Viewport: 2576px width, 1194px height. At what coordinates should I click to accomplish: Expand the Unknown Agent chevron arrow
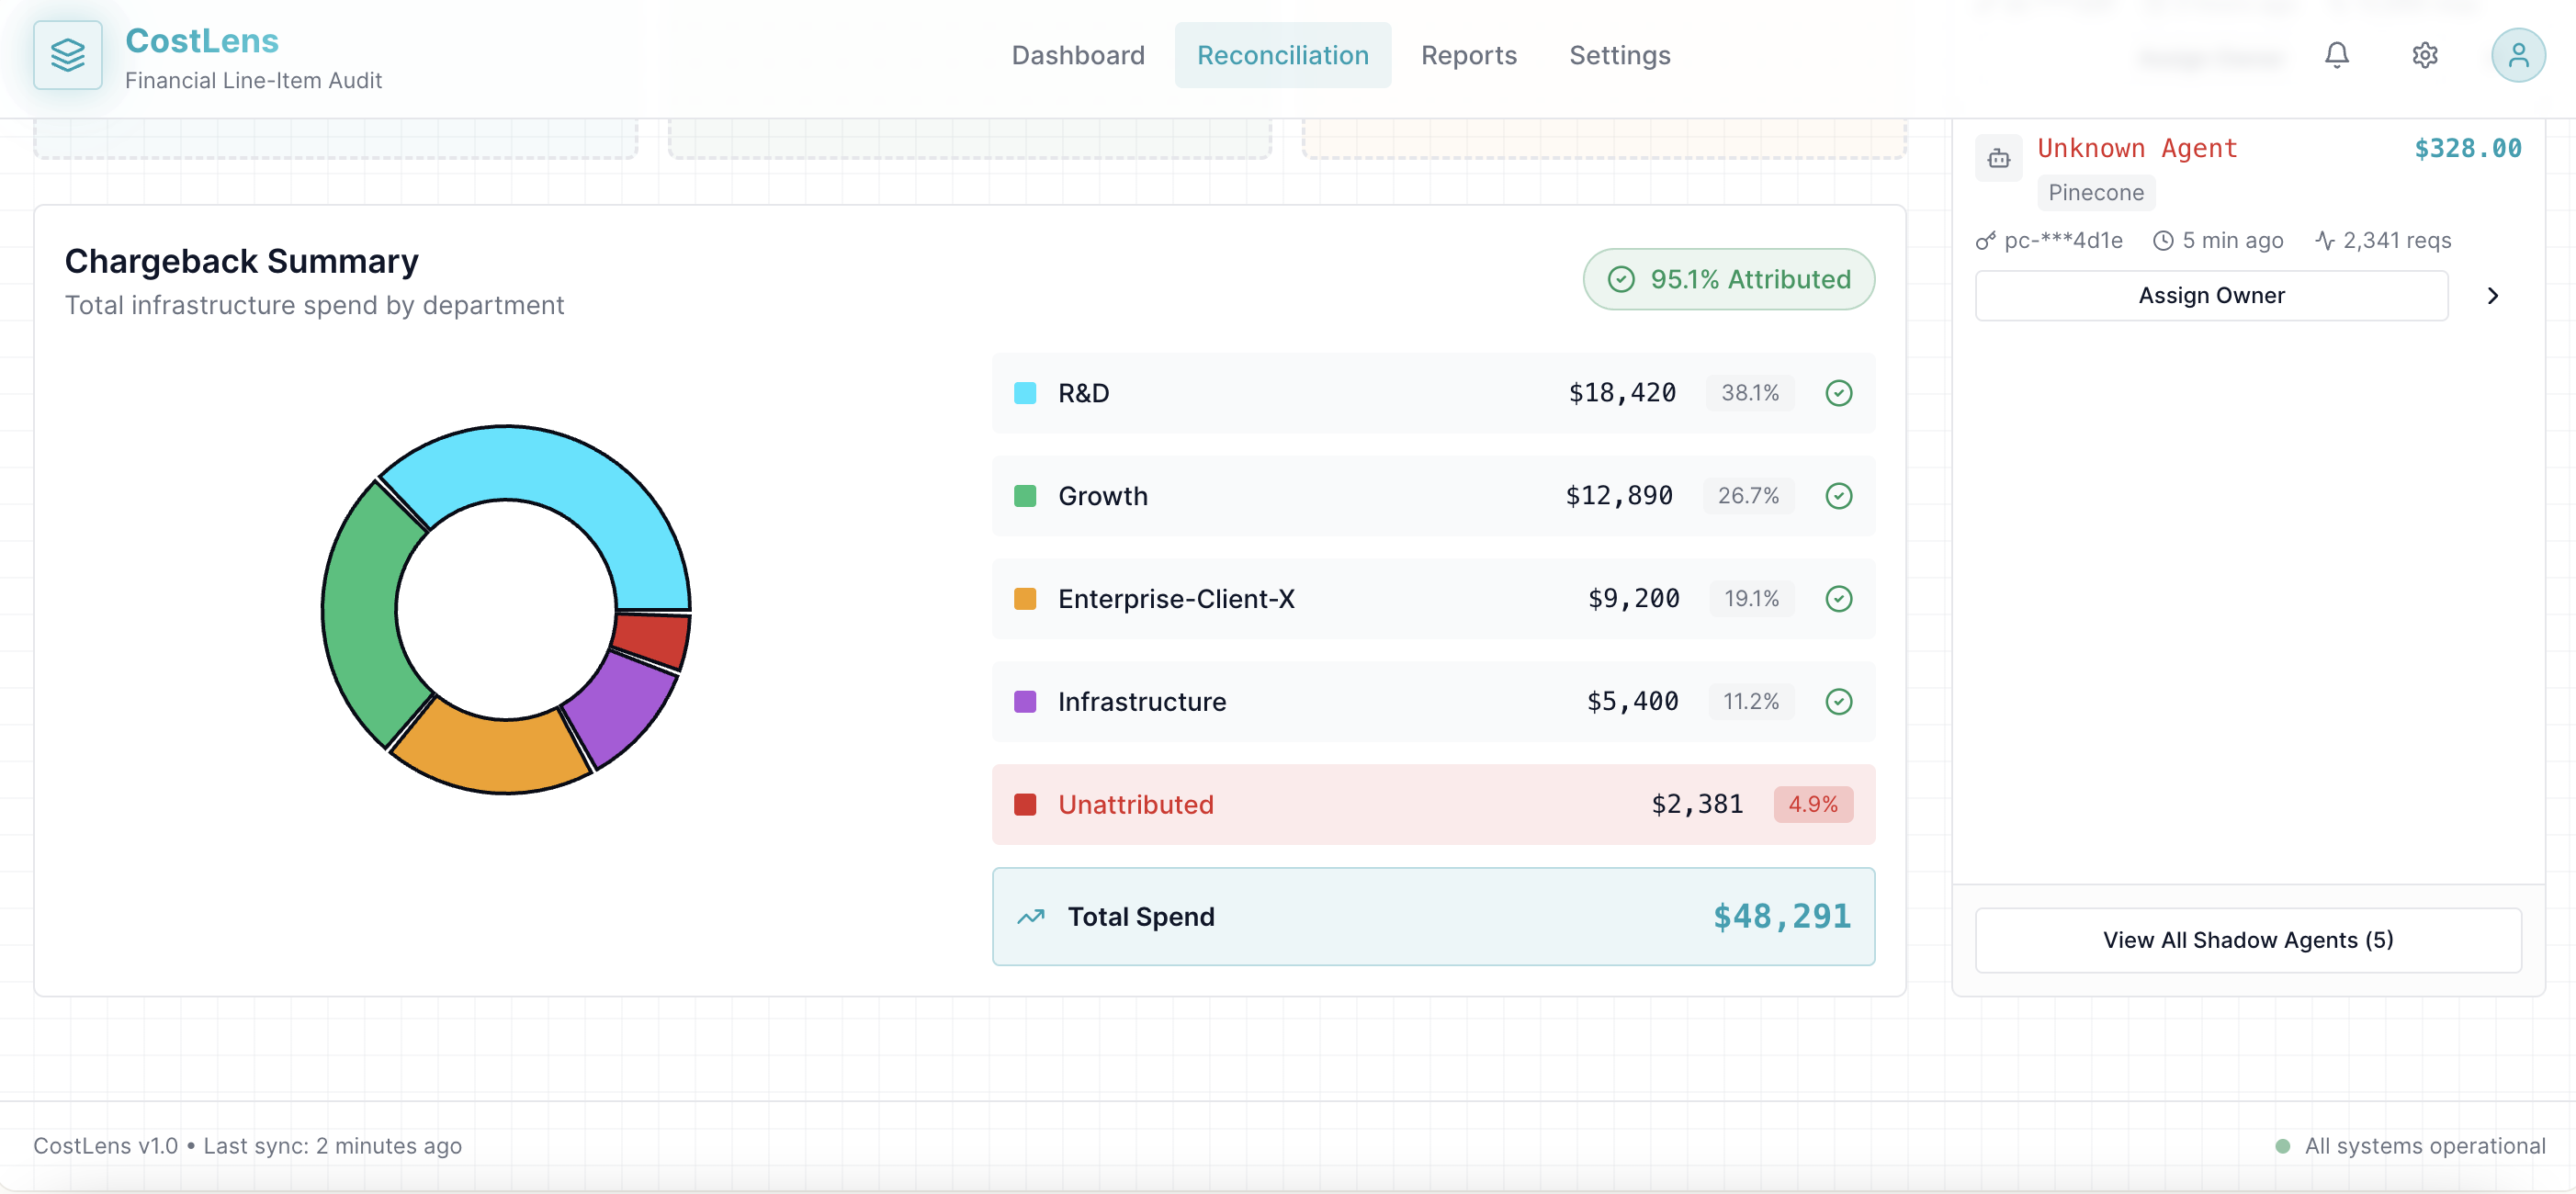2492,296
